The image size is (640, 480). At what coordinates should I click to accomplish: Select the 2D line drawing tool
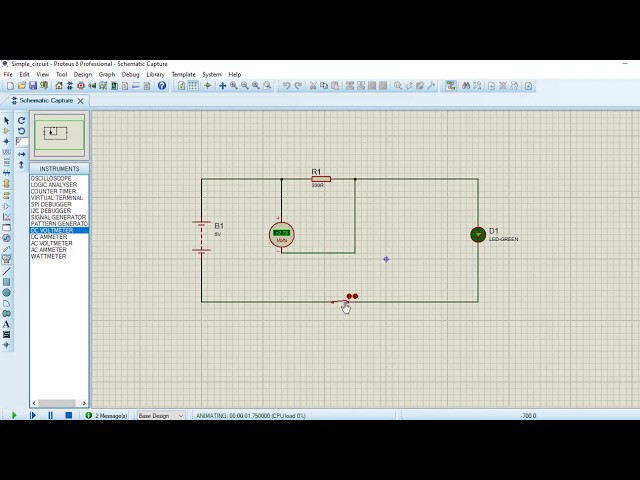[7, 271]
